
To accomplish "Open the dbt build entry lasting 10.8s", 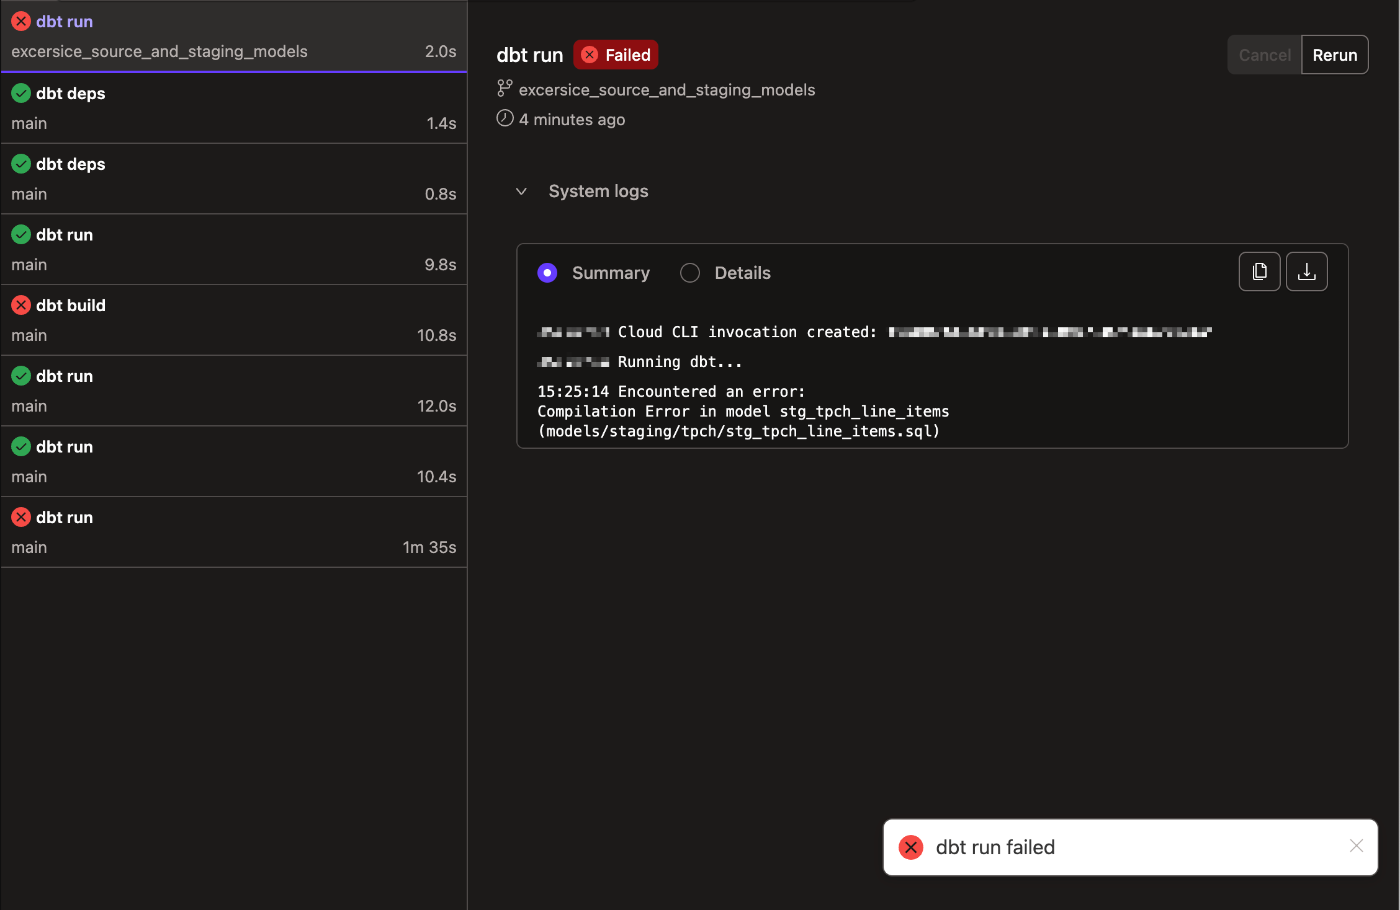I will click(234, 320).
